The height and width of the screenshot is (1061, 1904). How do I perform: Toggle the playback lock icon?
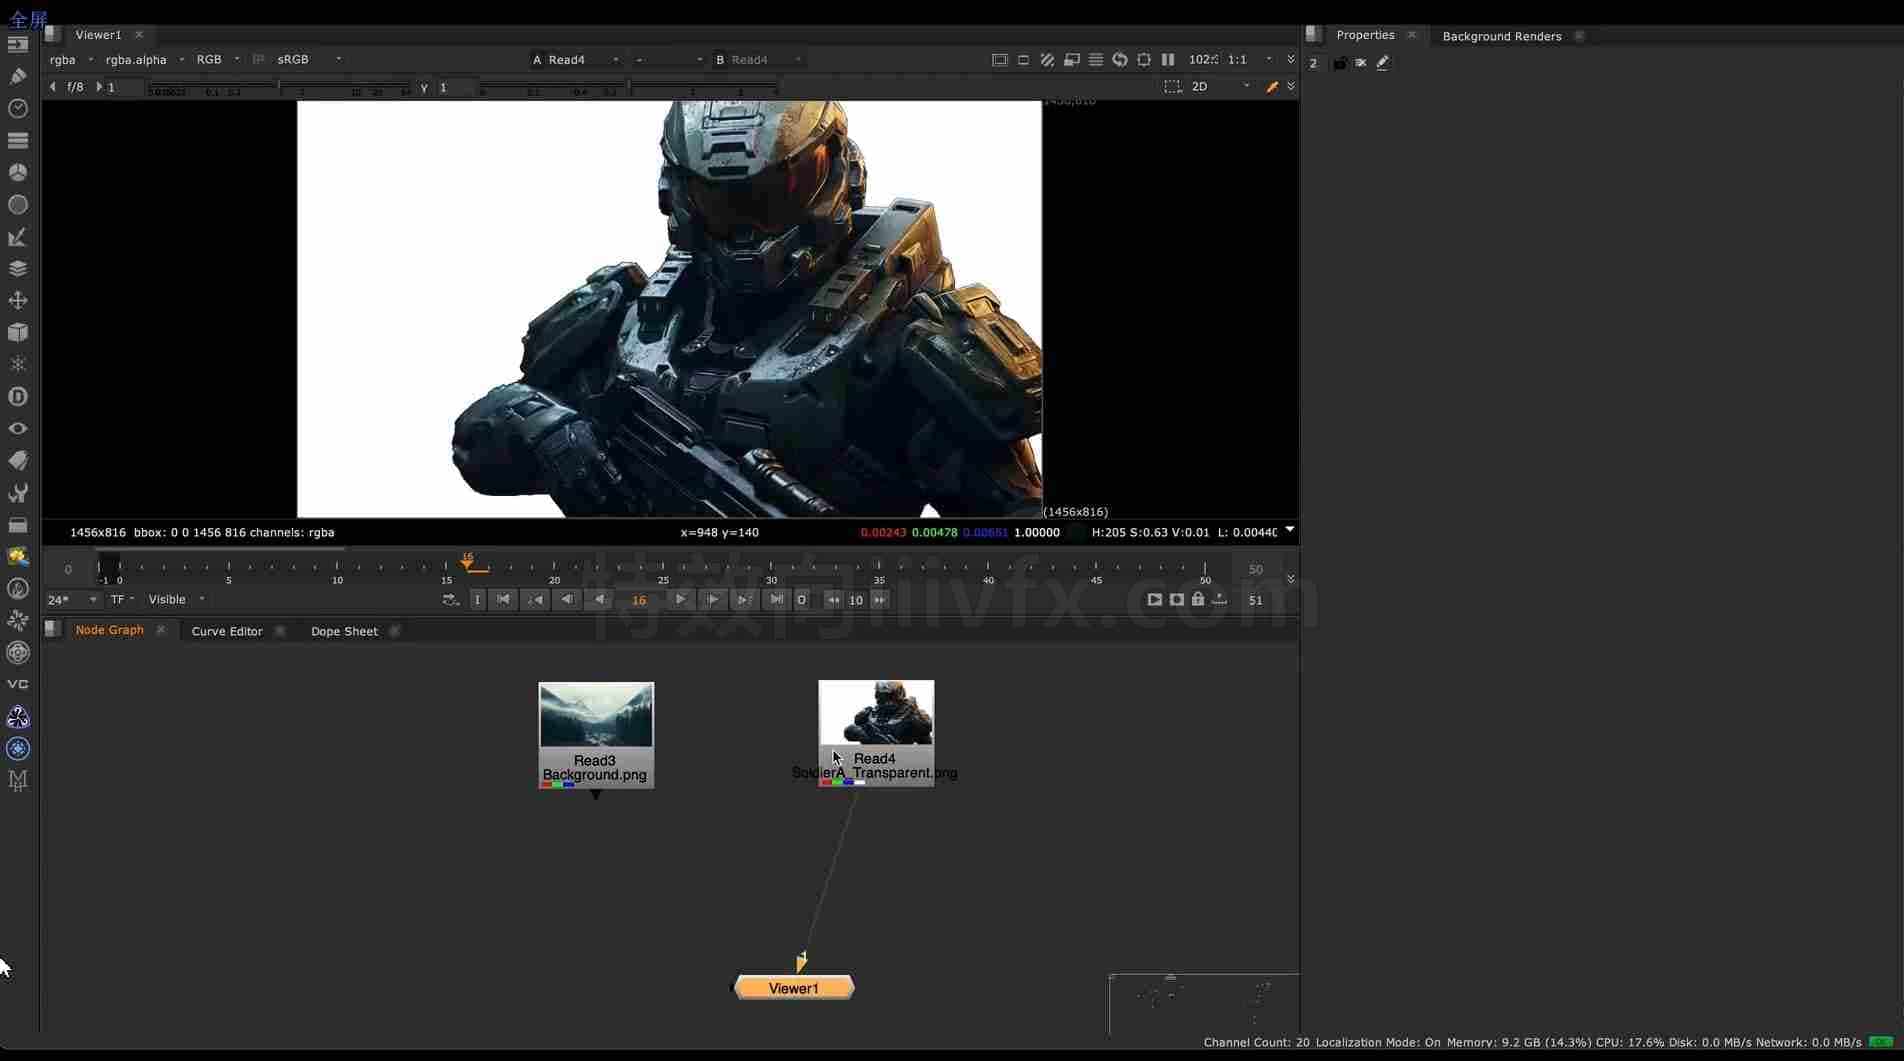click(1197, 600)
